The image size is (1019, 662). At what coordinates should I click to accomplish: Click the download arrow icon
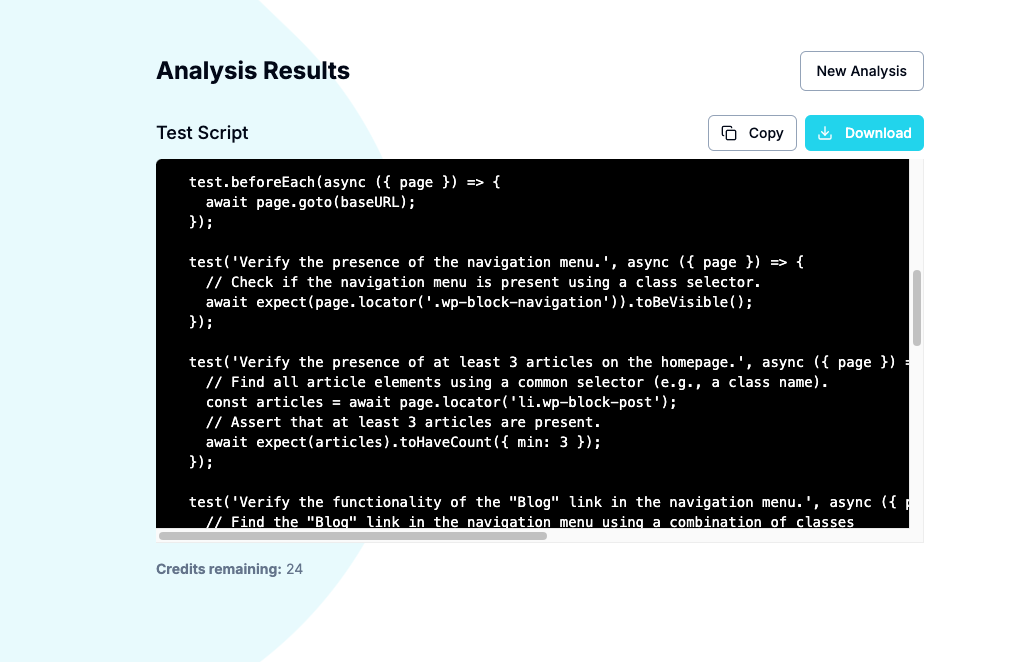point(825,133)
